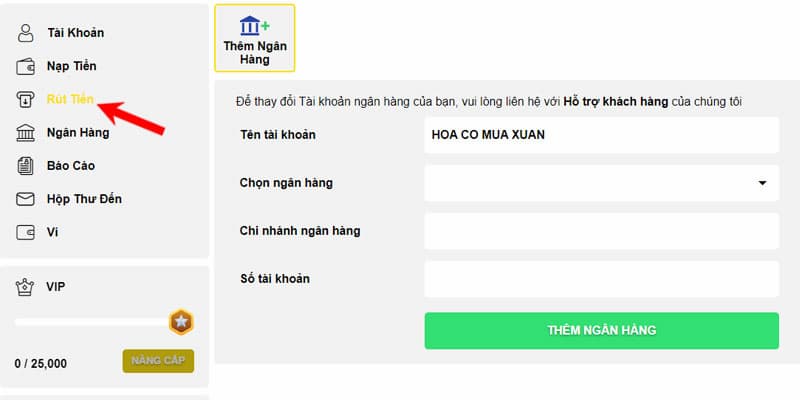Open the Thêm Ngân Hàng tab
This screenshot has width=800, height=400.
255,38
